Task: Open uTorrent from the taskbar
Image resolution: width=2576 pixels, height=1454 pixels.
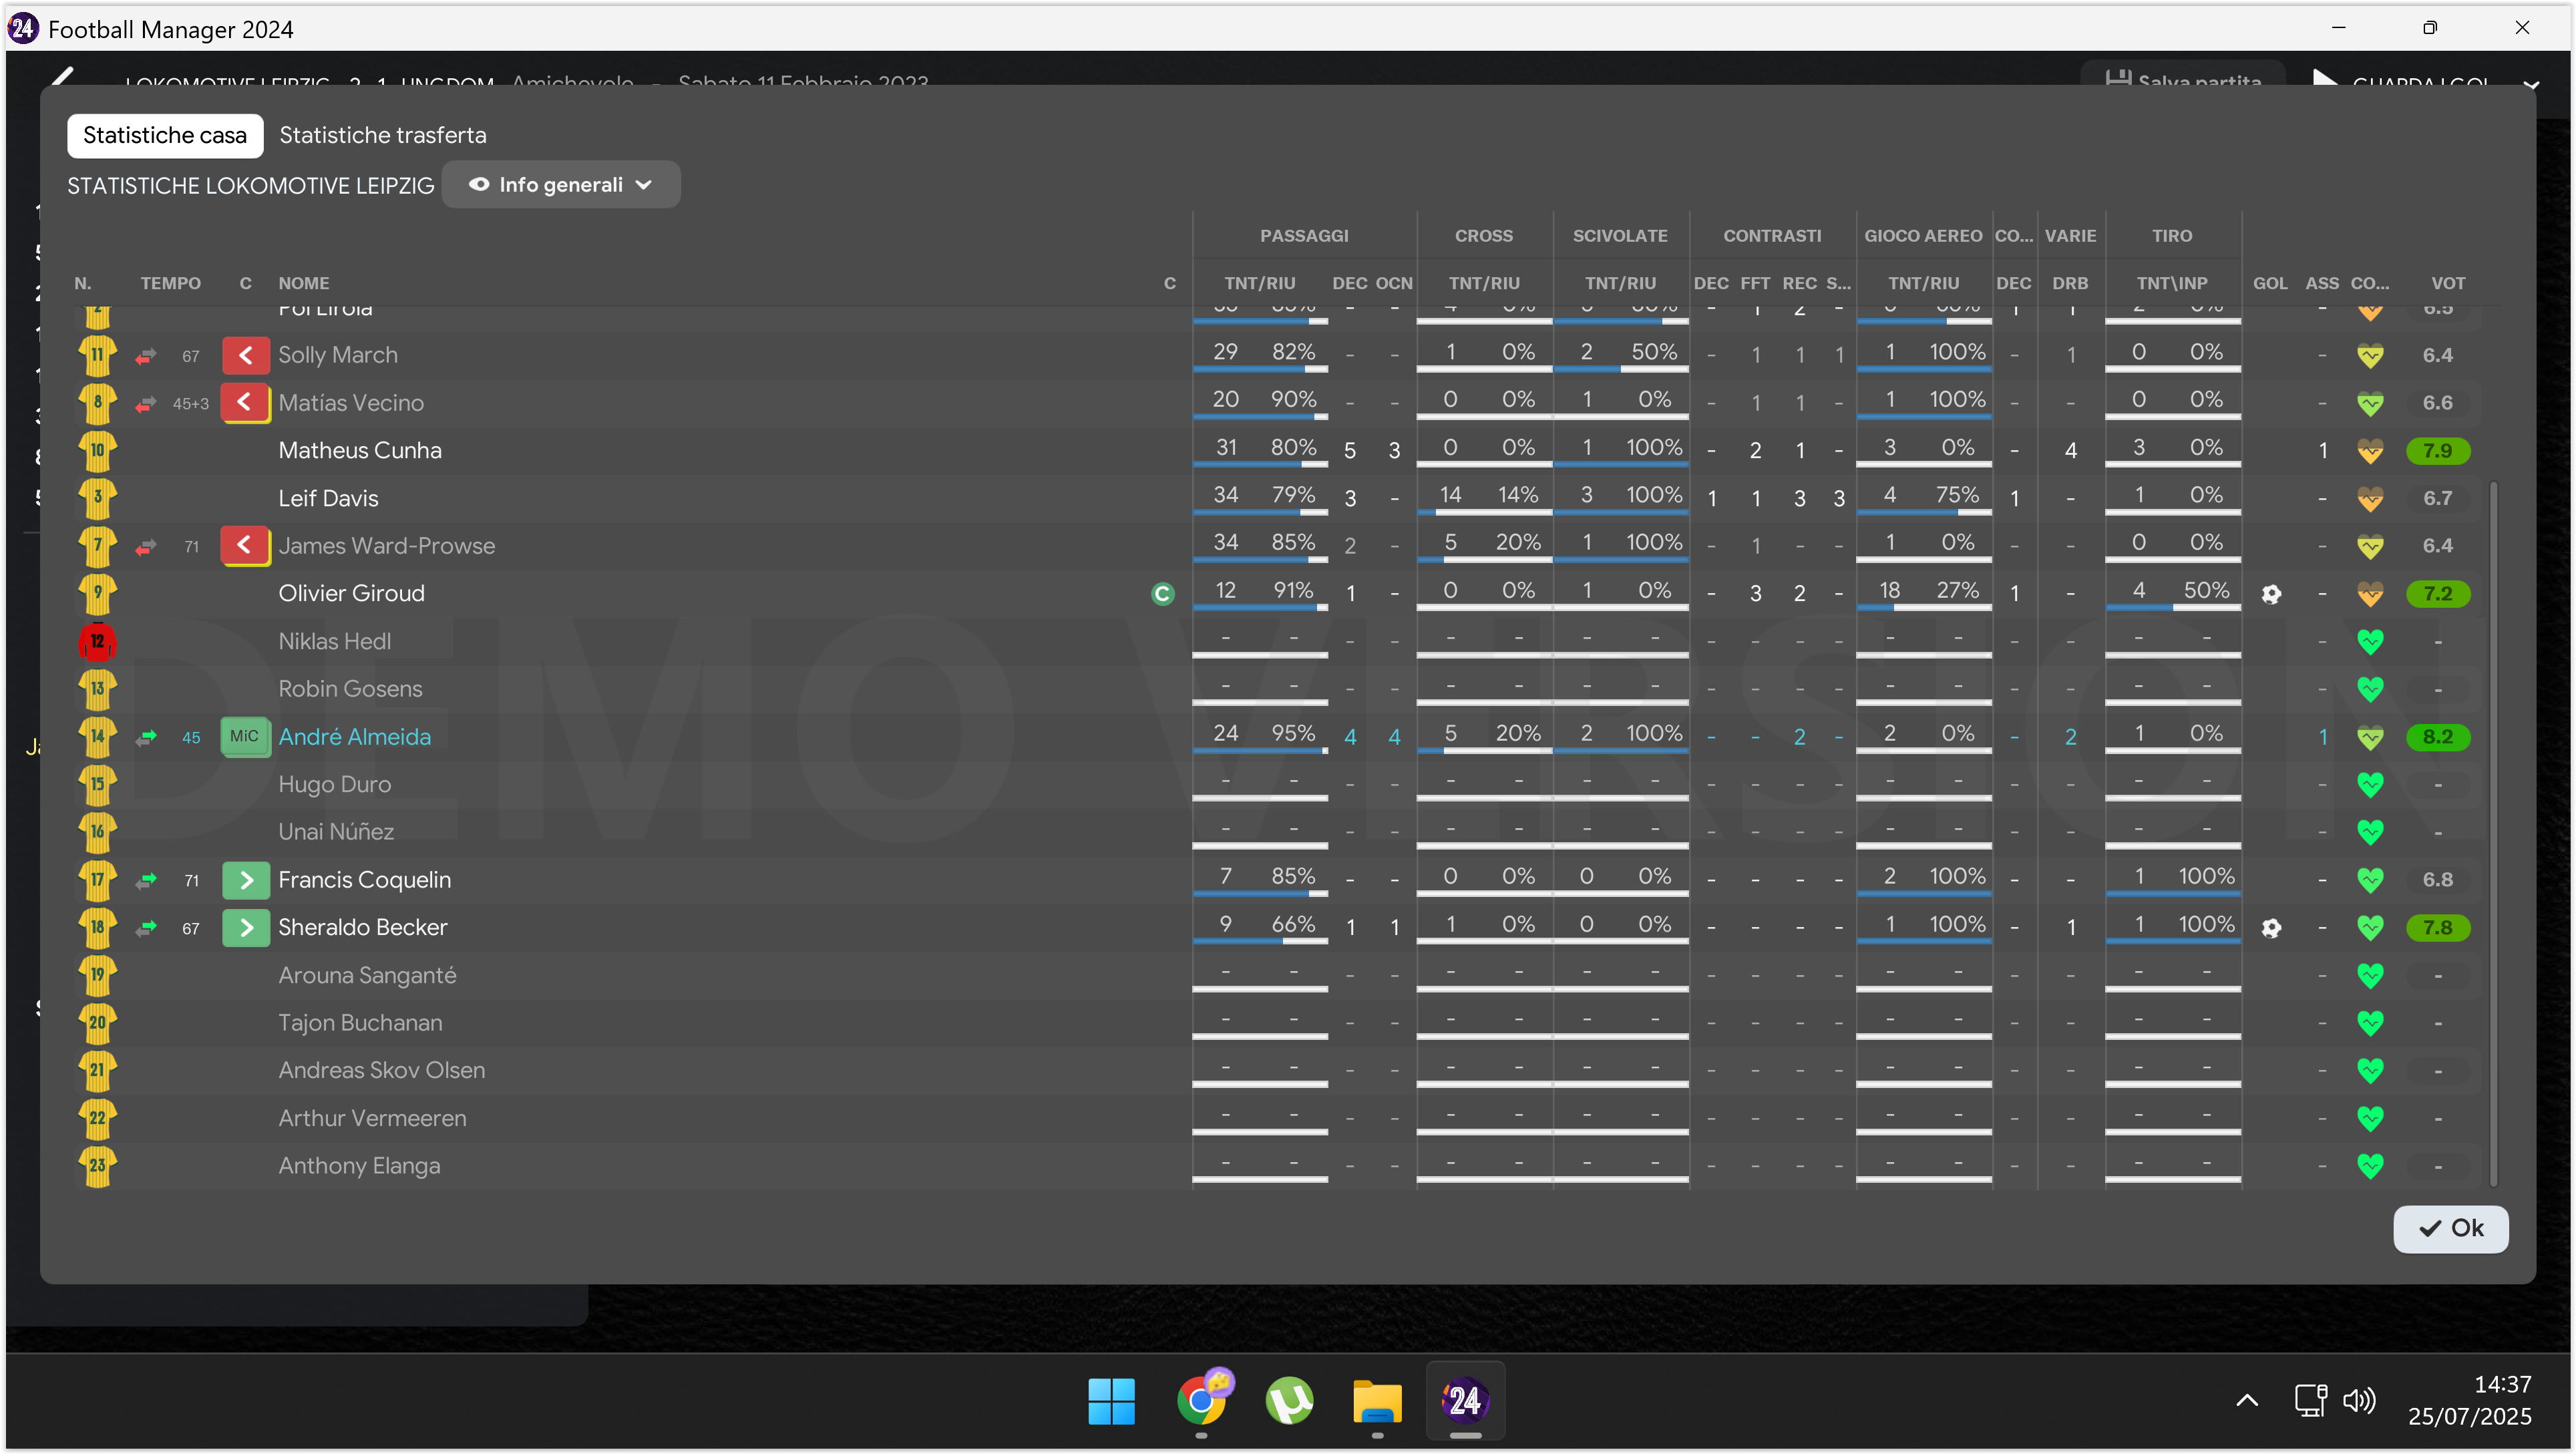Action: tap(1289, 1401)
